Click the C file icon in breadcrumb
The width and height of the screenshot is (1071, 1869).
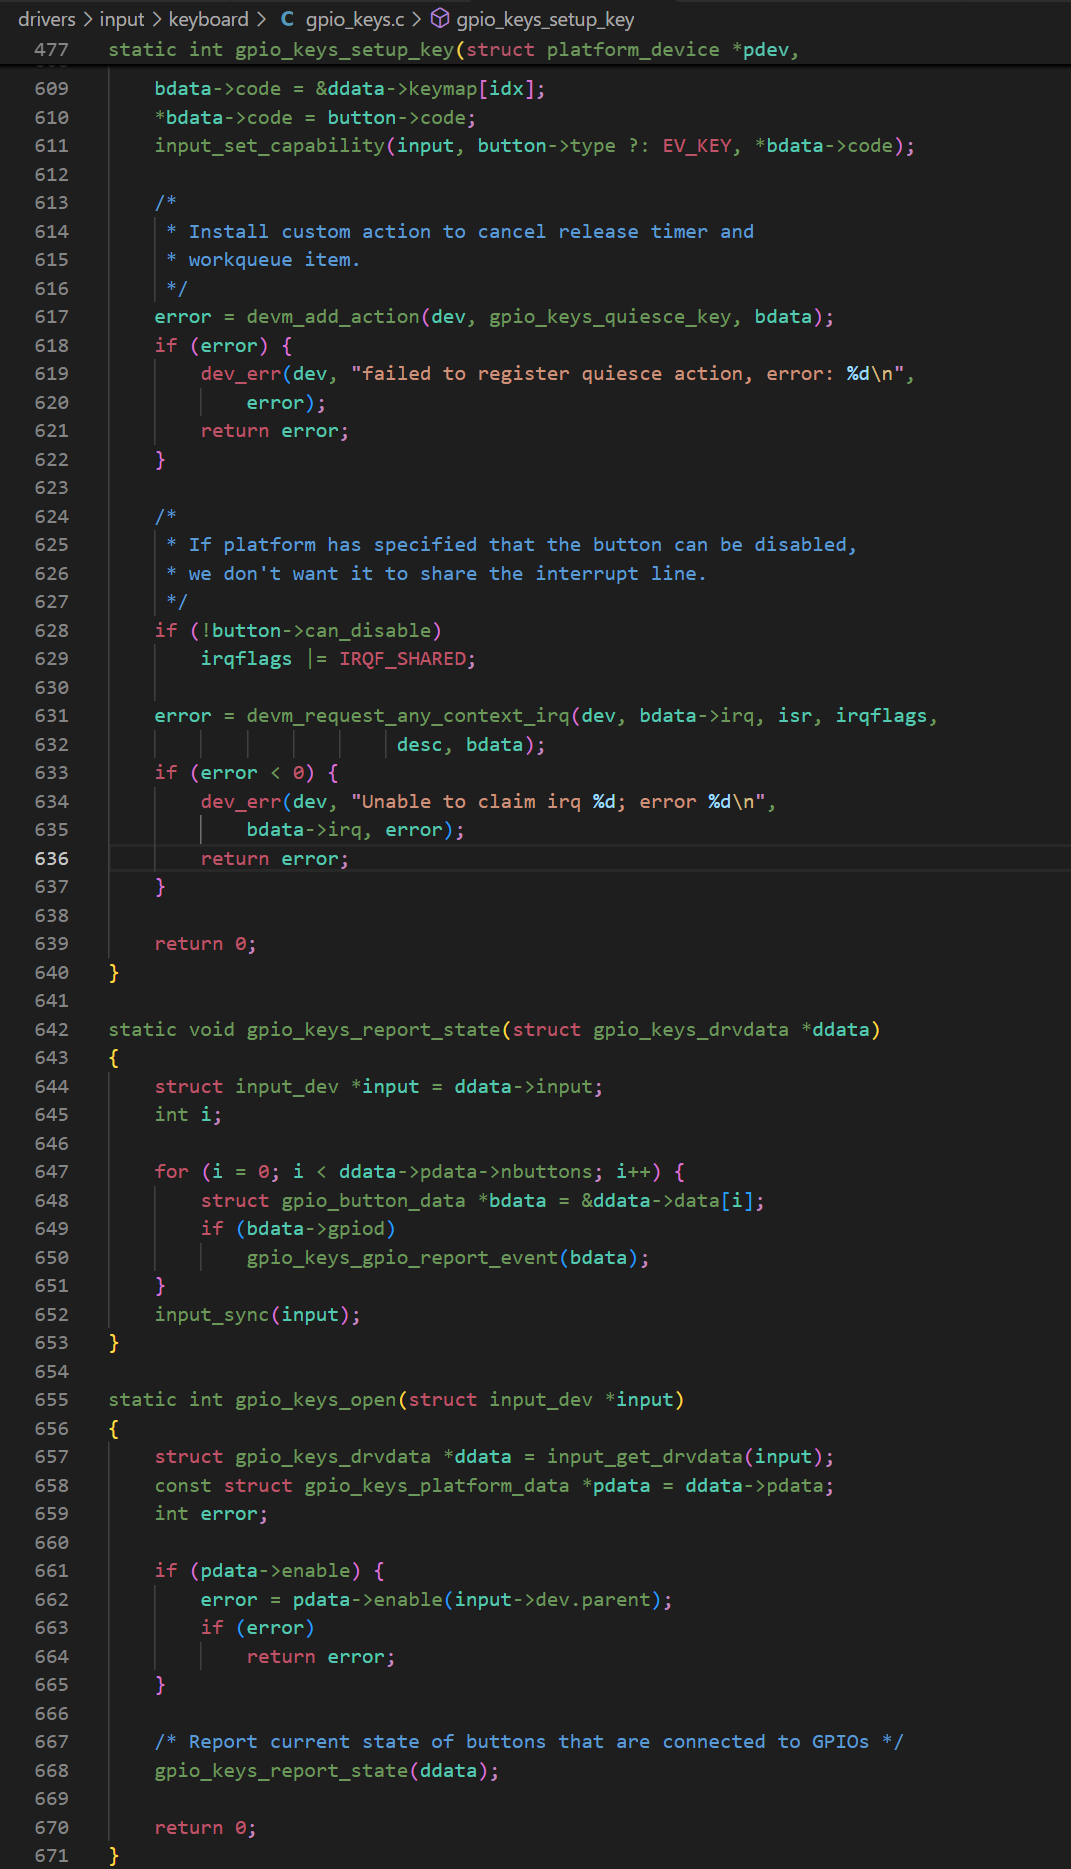click(x=287, y=19)
